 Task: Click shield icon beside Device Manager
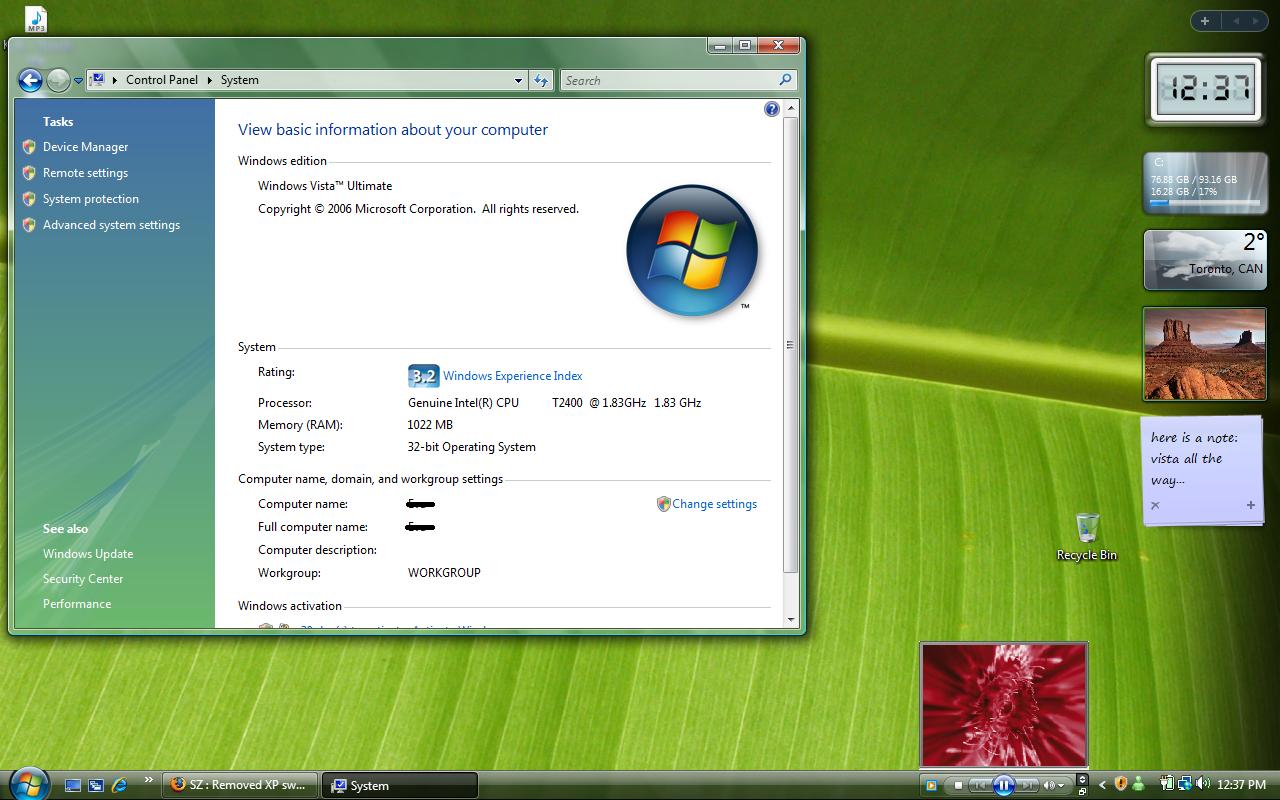pyautogui.click(x=29, y=147)
